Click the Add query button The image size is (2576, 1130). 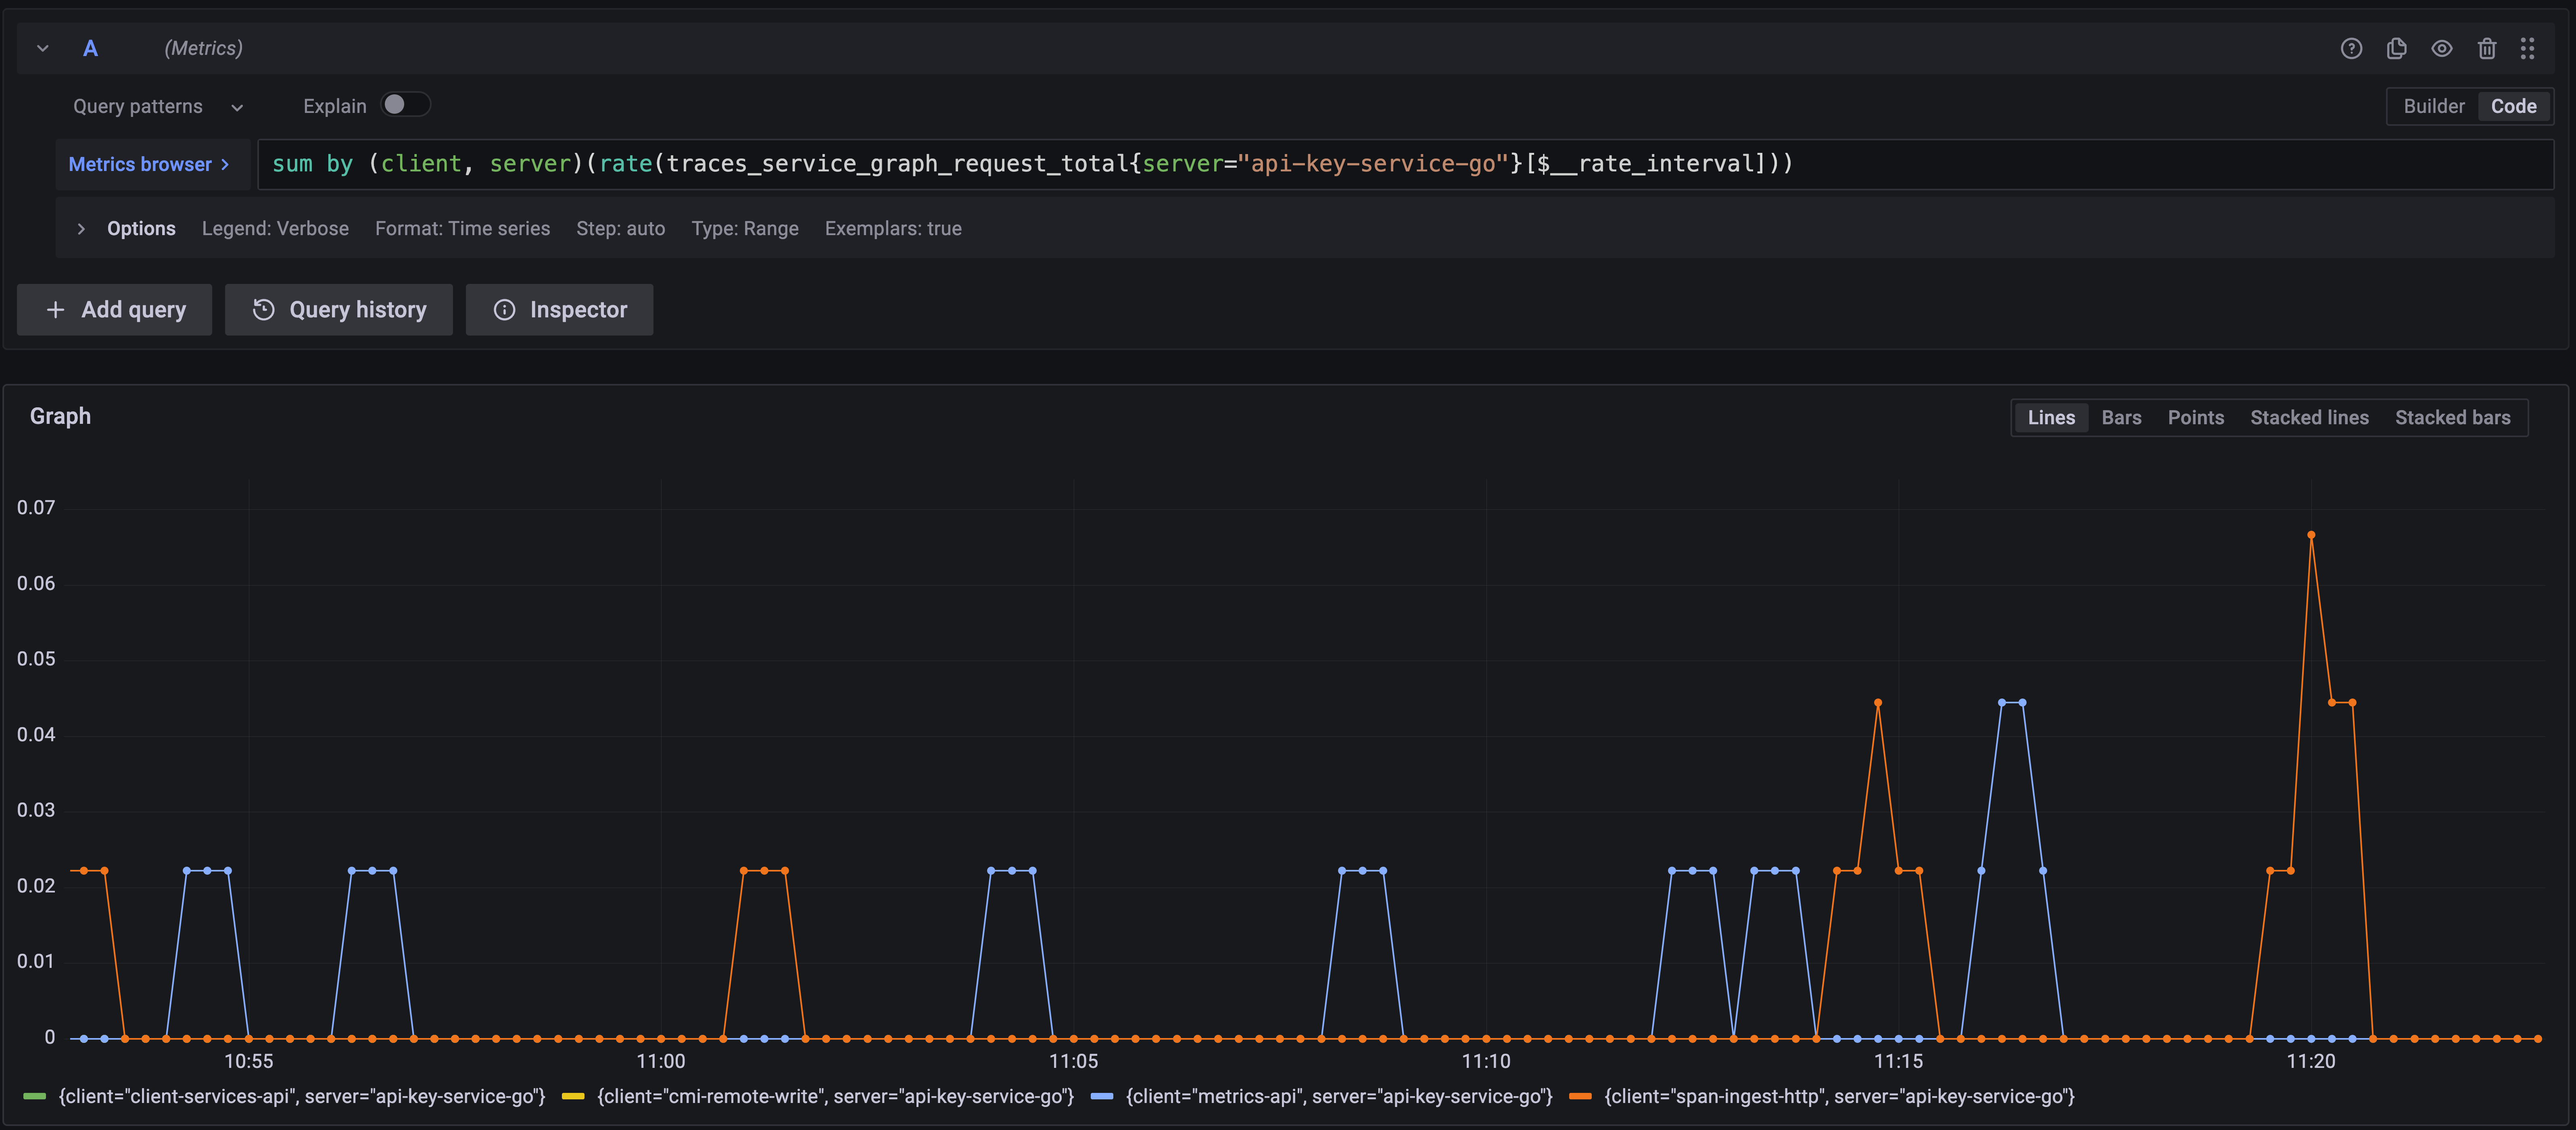pyautogui.click(x=114, y=310)
